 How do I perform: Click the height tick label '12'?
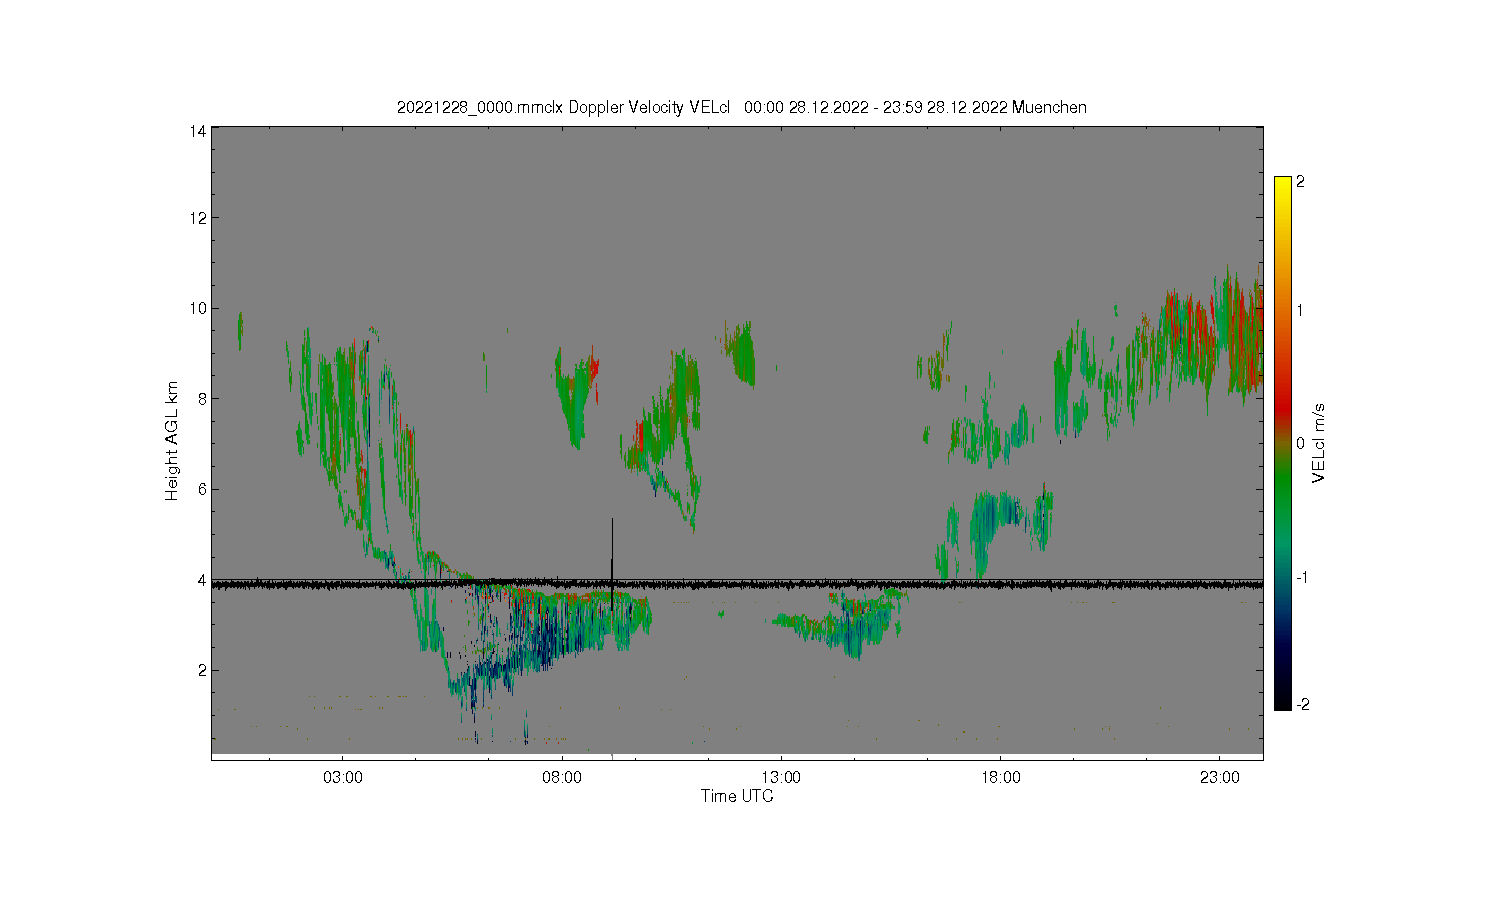pos(198,218)
